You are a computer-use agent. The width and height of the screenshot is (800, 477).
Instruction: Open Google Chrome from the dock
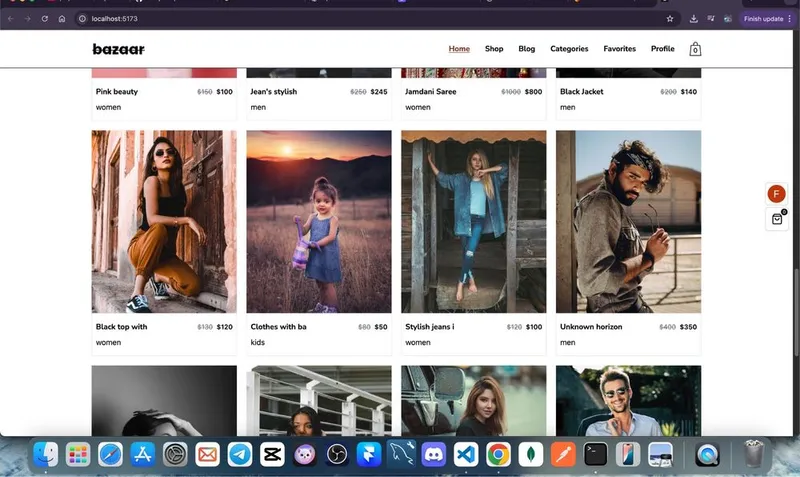[x=498, y=454]
